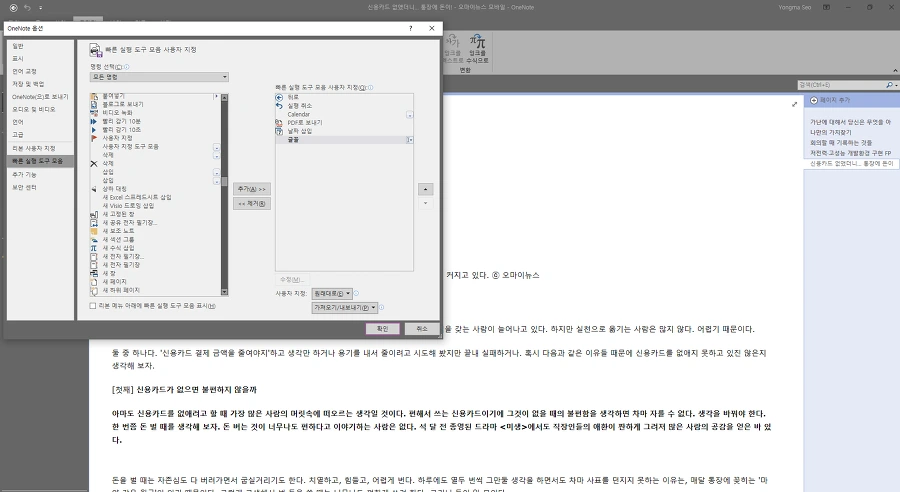
Task: Select the 새 수식 삽입 pi icon
Action: click(94, 248)
